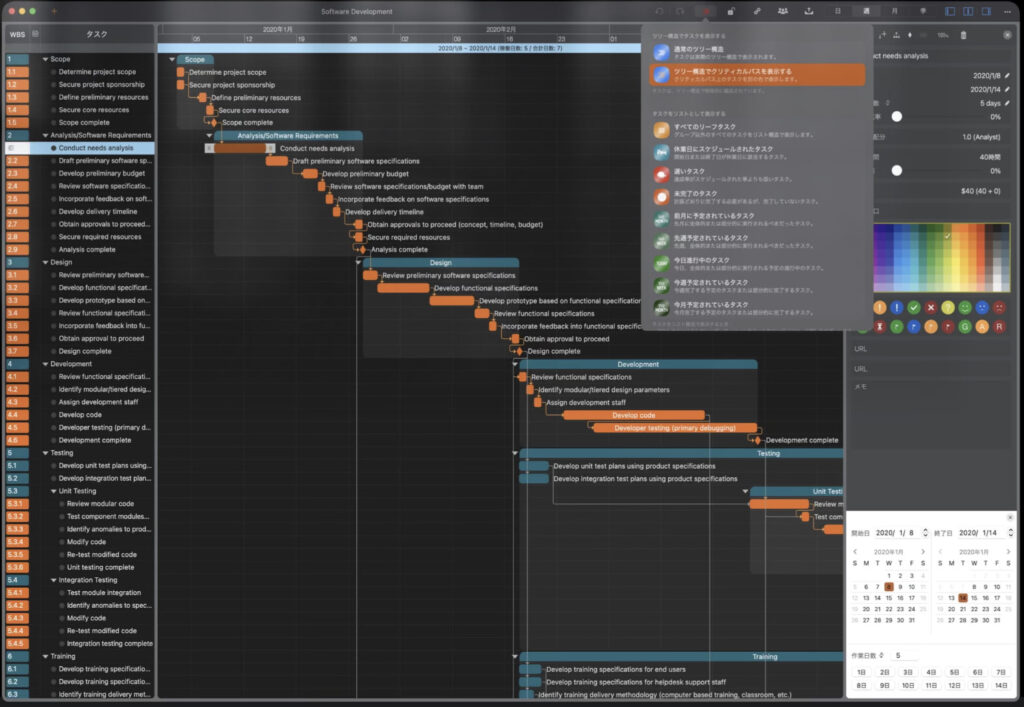Click the slider knob below 40時間
This screenshot has height=707, width=1024.
point(897,170)
